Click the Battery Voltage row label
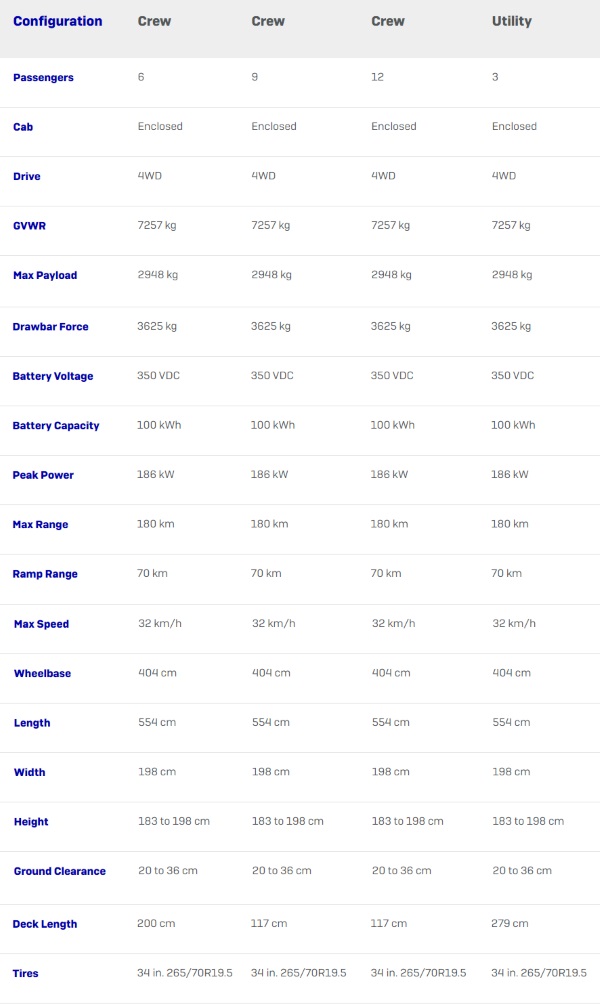This screenshot has width=600, height=1007. (x=53, y=376)
